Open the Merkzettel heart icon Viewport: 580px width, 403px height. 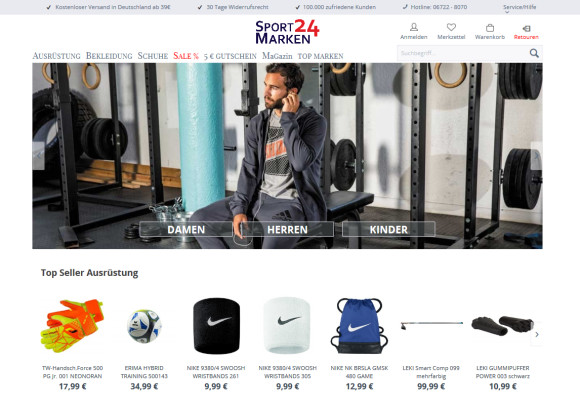pos(451,27)
